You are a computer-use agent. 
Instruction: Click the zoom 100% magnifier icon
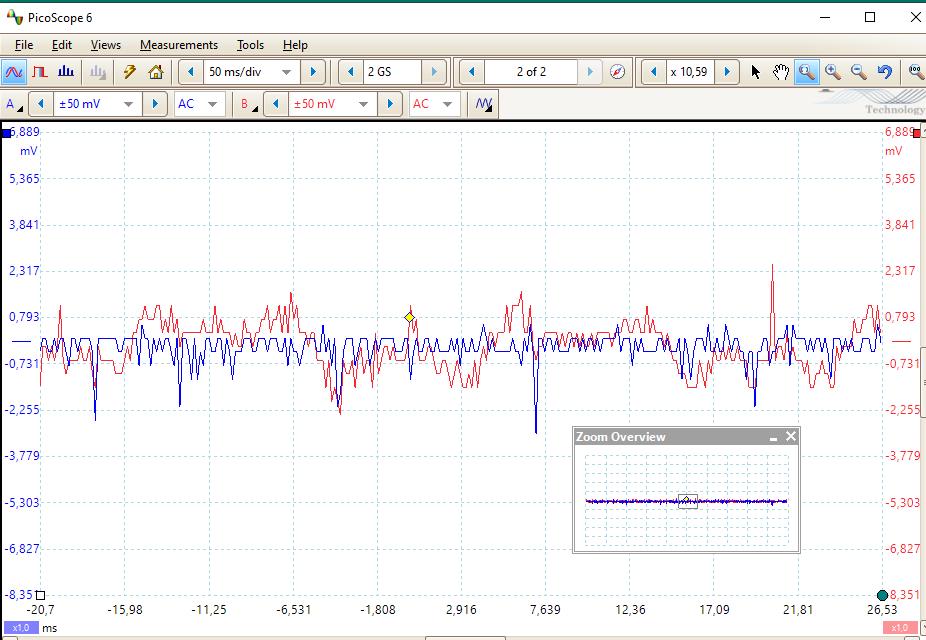[915, 72]
